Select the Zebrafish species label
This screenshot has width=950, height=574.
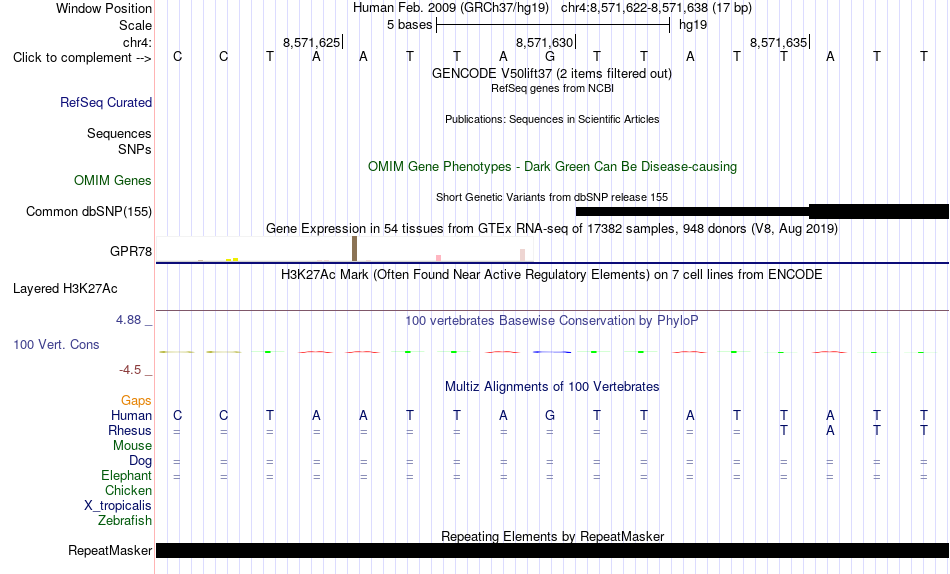[125, 521]
